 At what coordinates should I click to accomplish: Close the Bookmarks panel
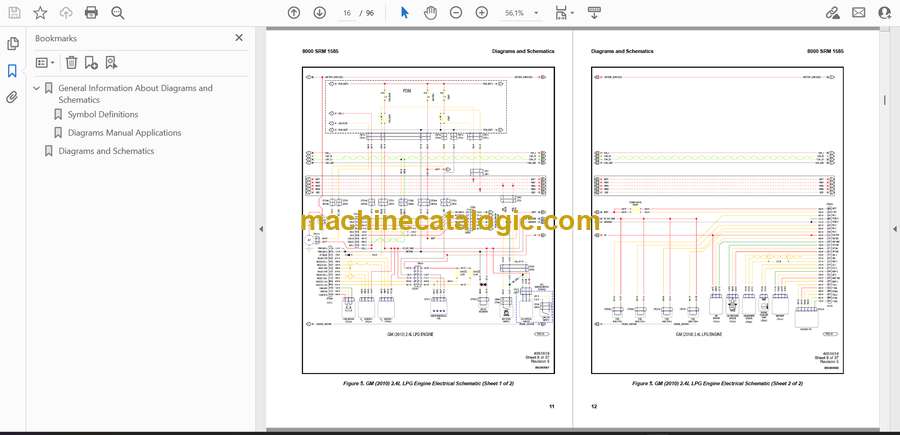point(239,38)
